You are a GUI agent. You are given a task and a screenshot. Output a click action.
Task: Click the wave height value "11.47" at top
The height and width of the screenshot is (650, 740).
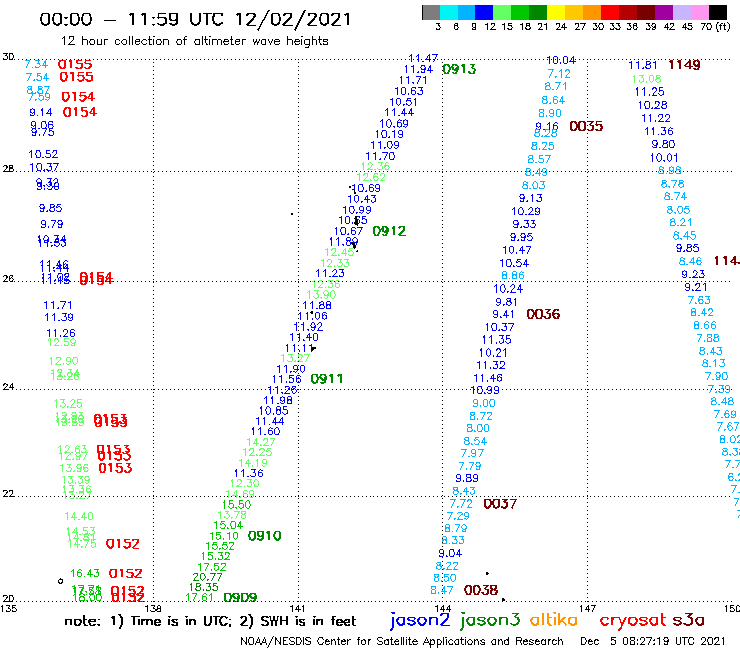[423, 58]
